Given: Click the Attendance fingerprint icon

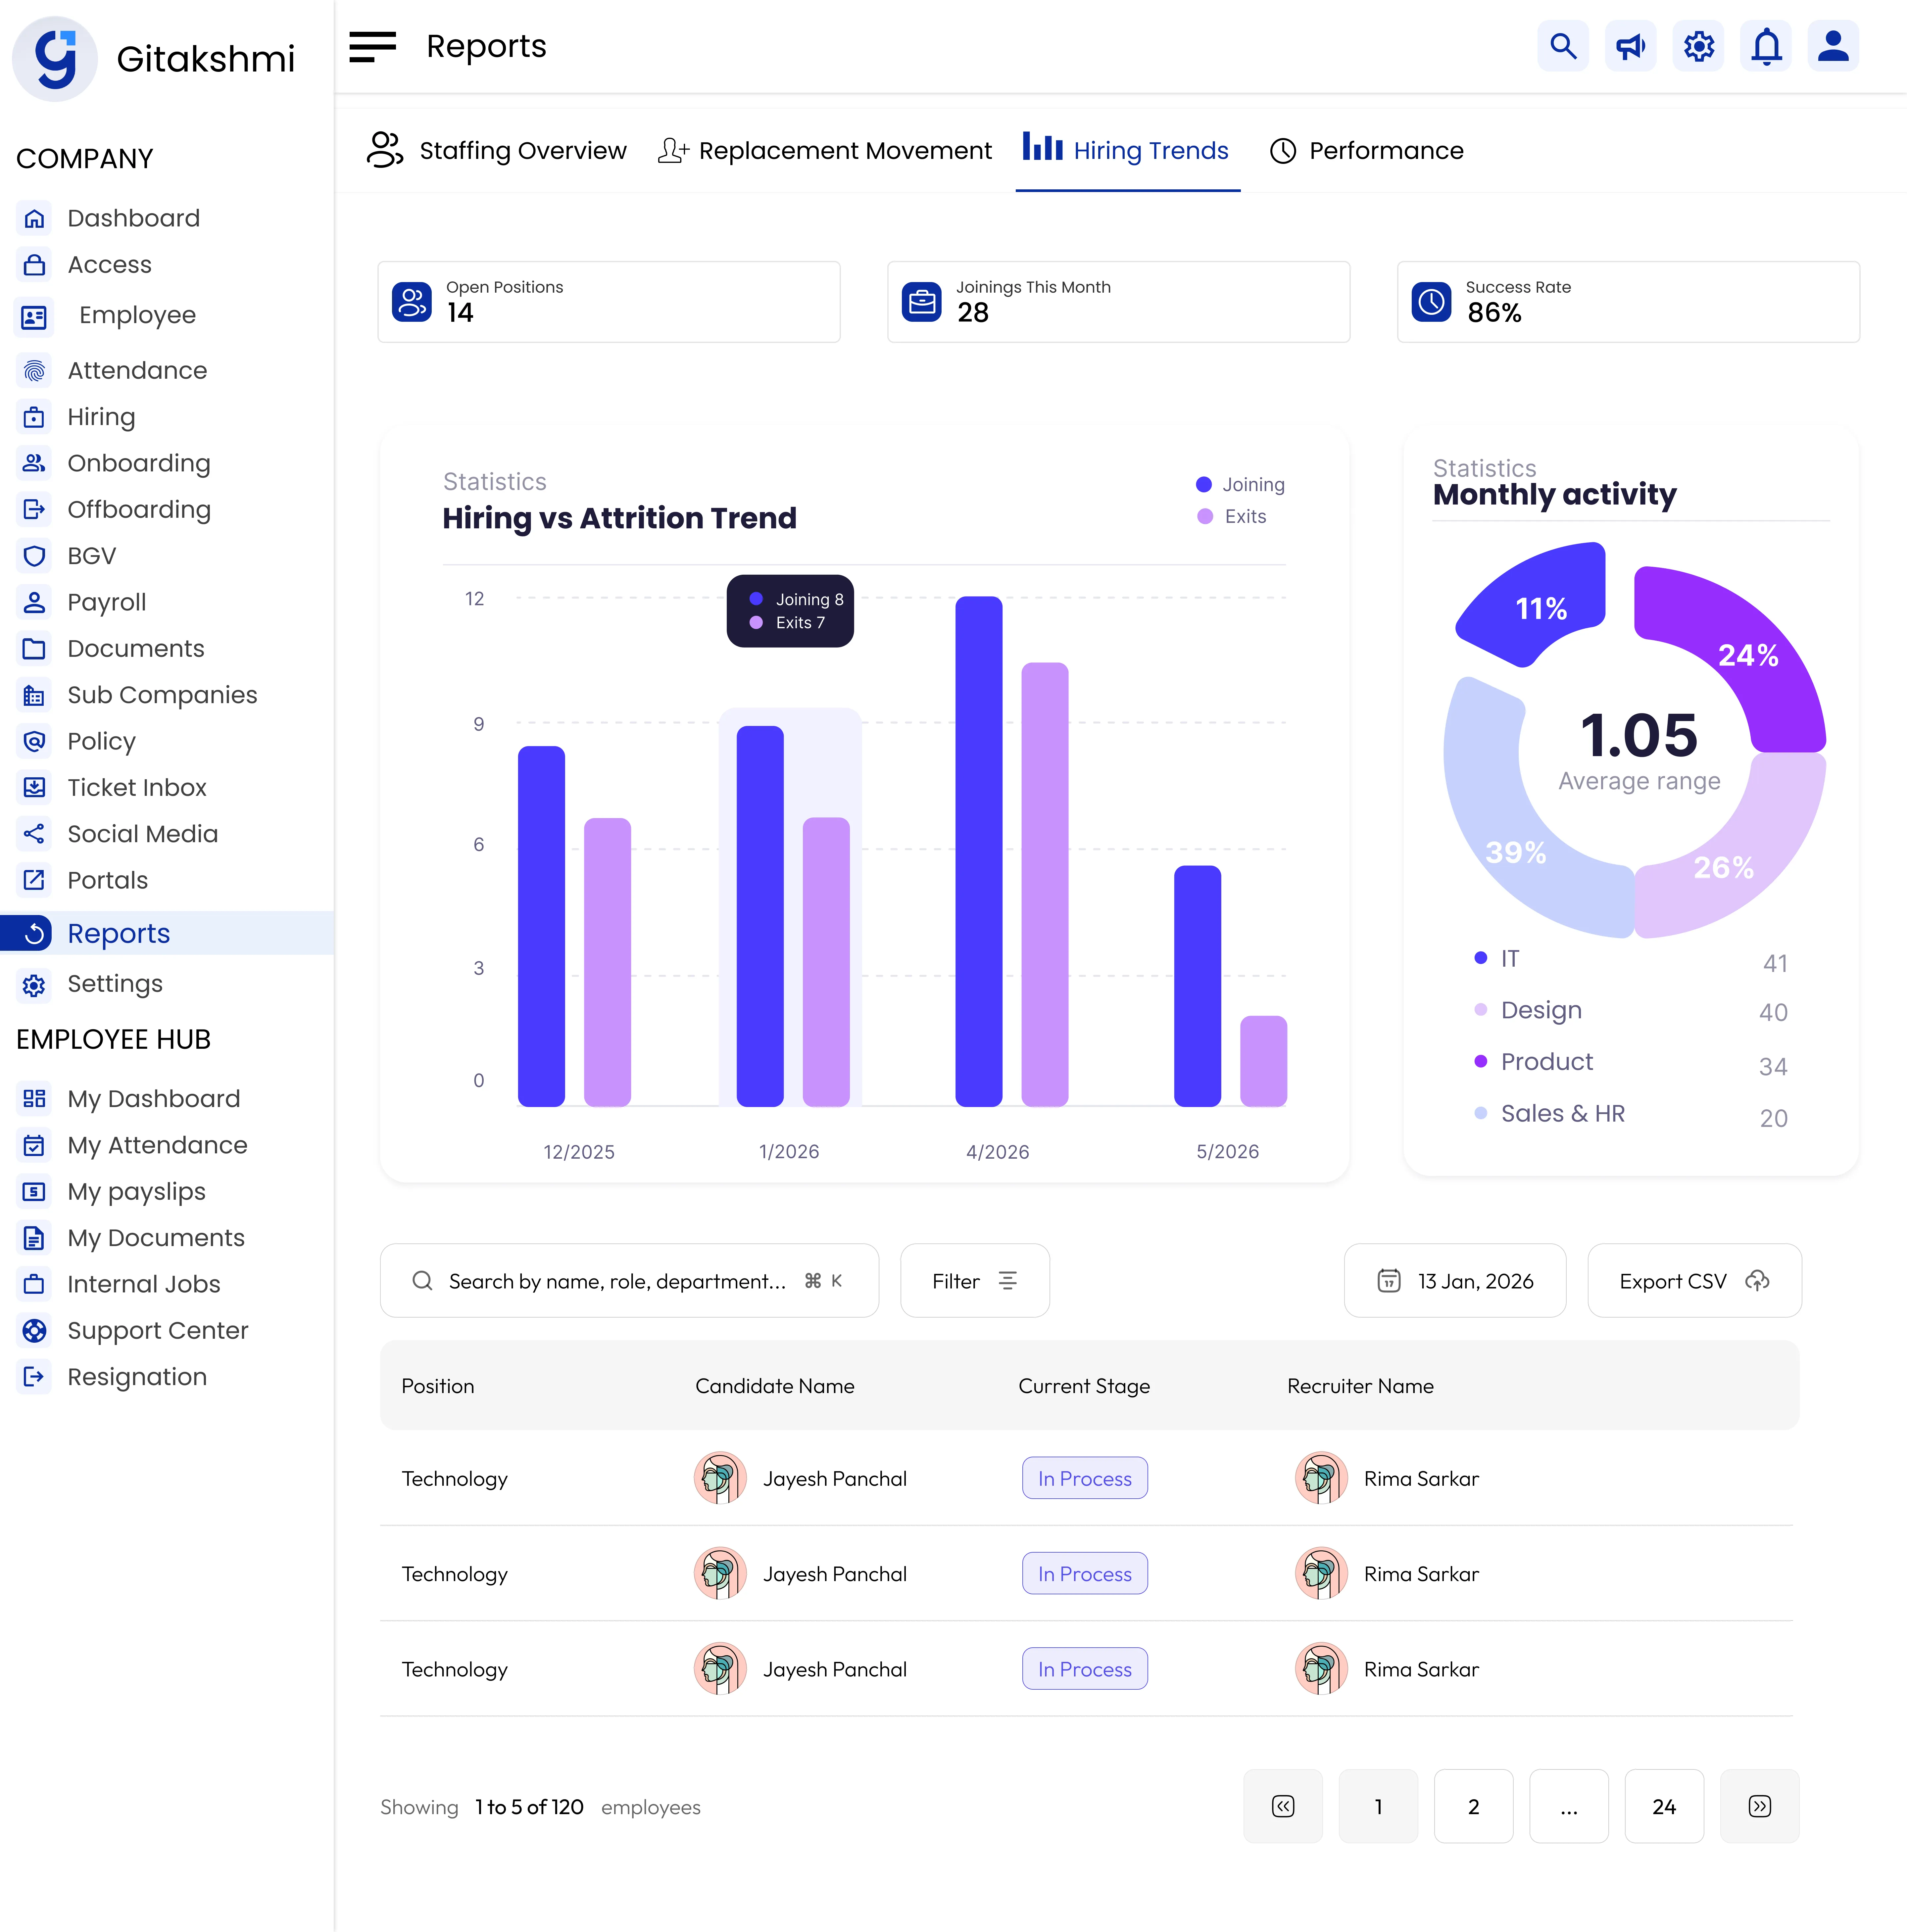Looking at the screenshot, I should click(x=34, y=371).
